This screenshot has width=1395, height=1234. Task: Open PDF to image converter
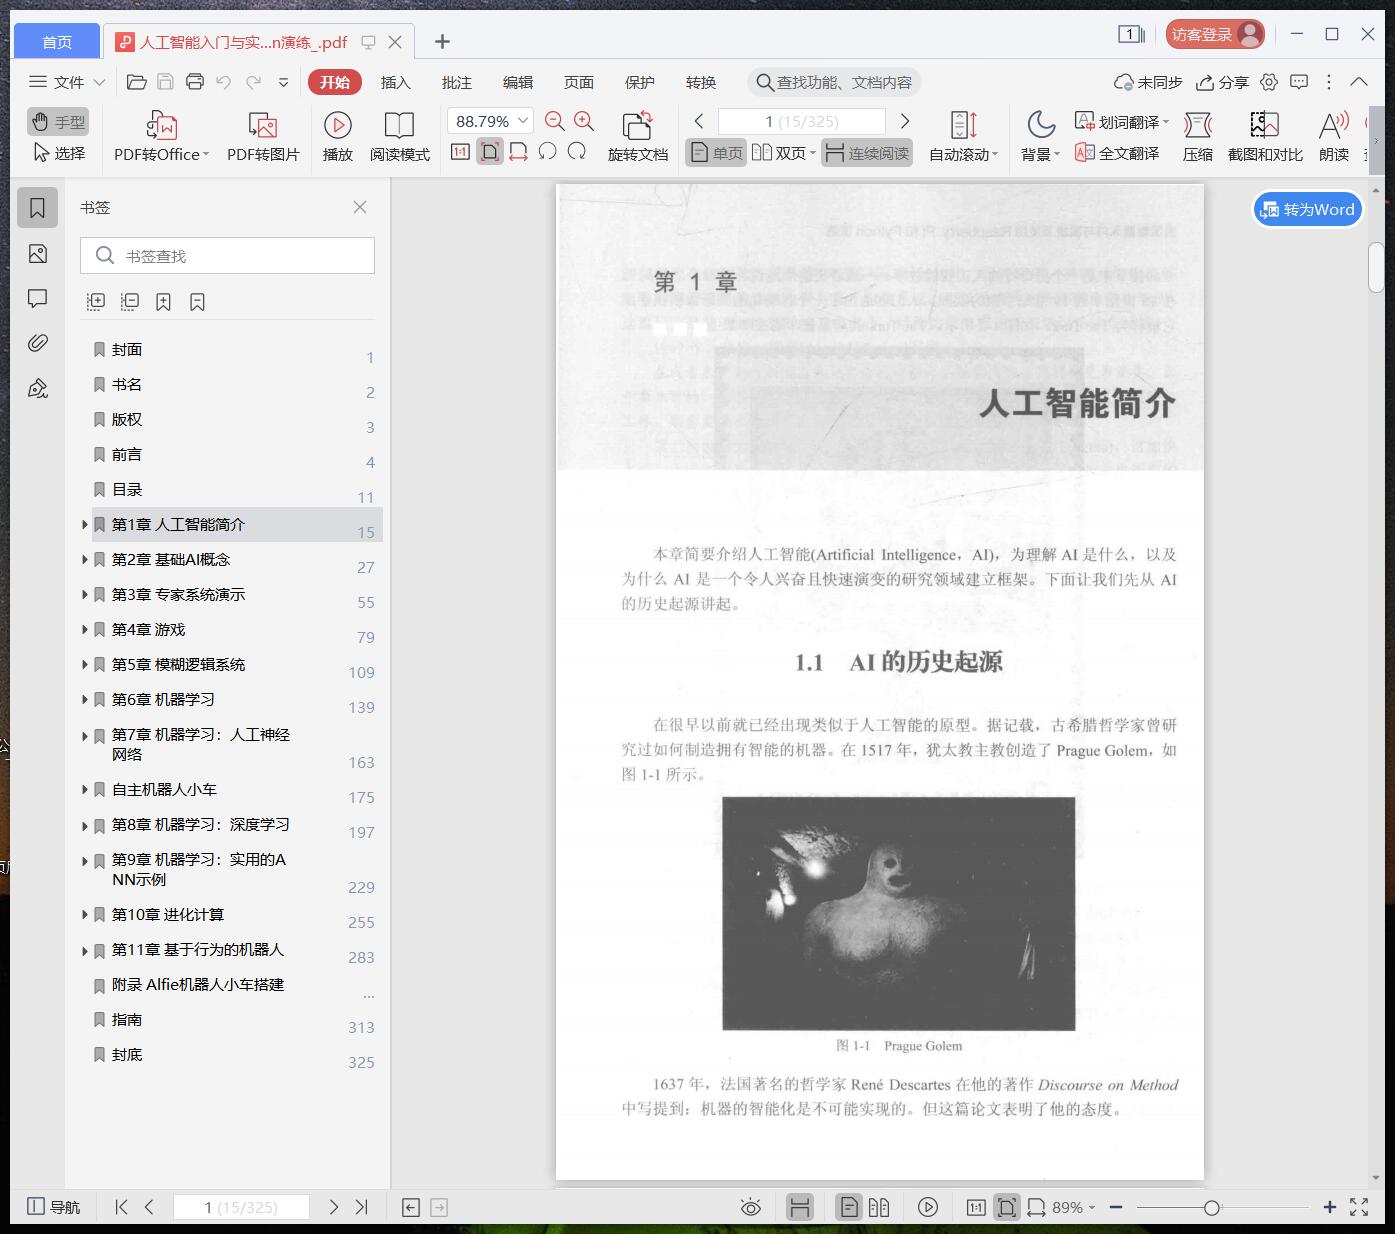[x=263, y=137]
